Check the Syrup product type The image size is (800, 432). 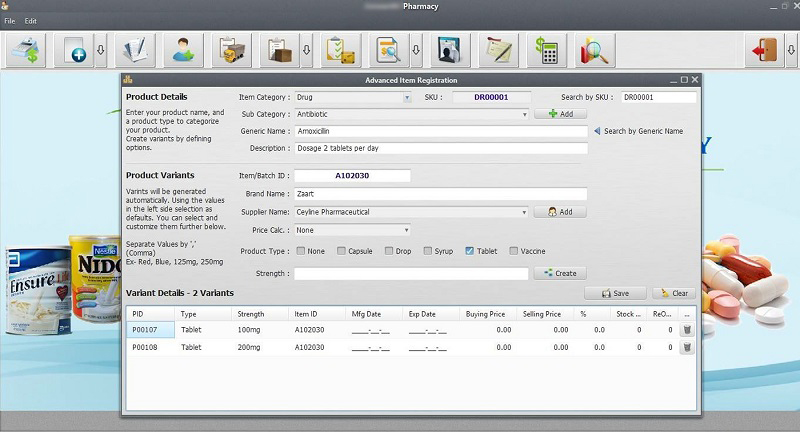[x=428, y=251]
